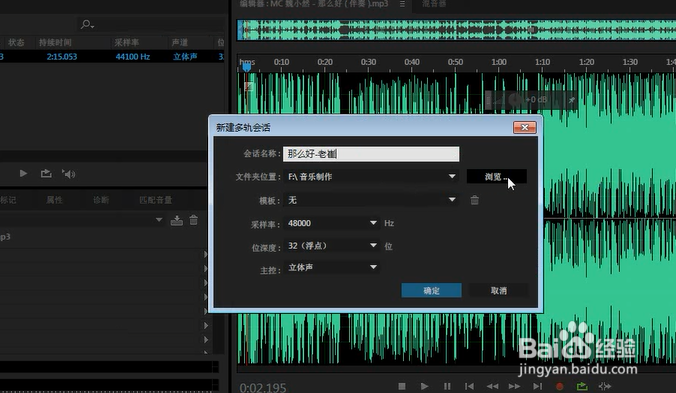Stop playback in the transport bar
This screenshot has width=676, height=393.
(402, 386)
